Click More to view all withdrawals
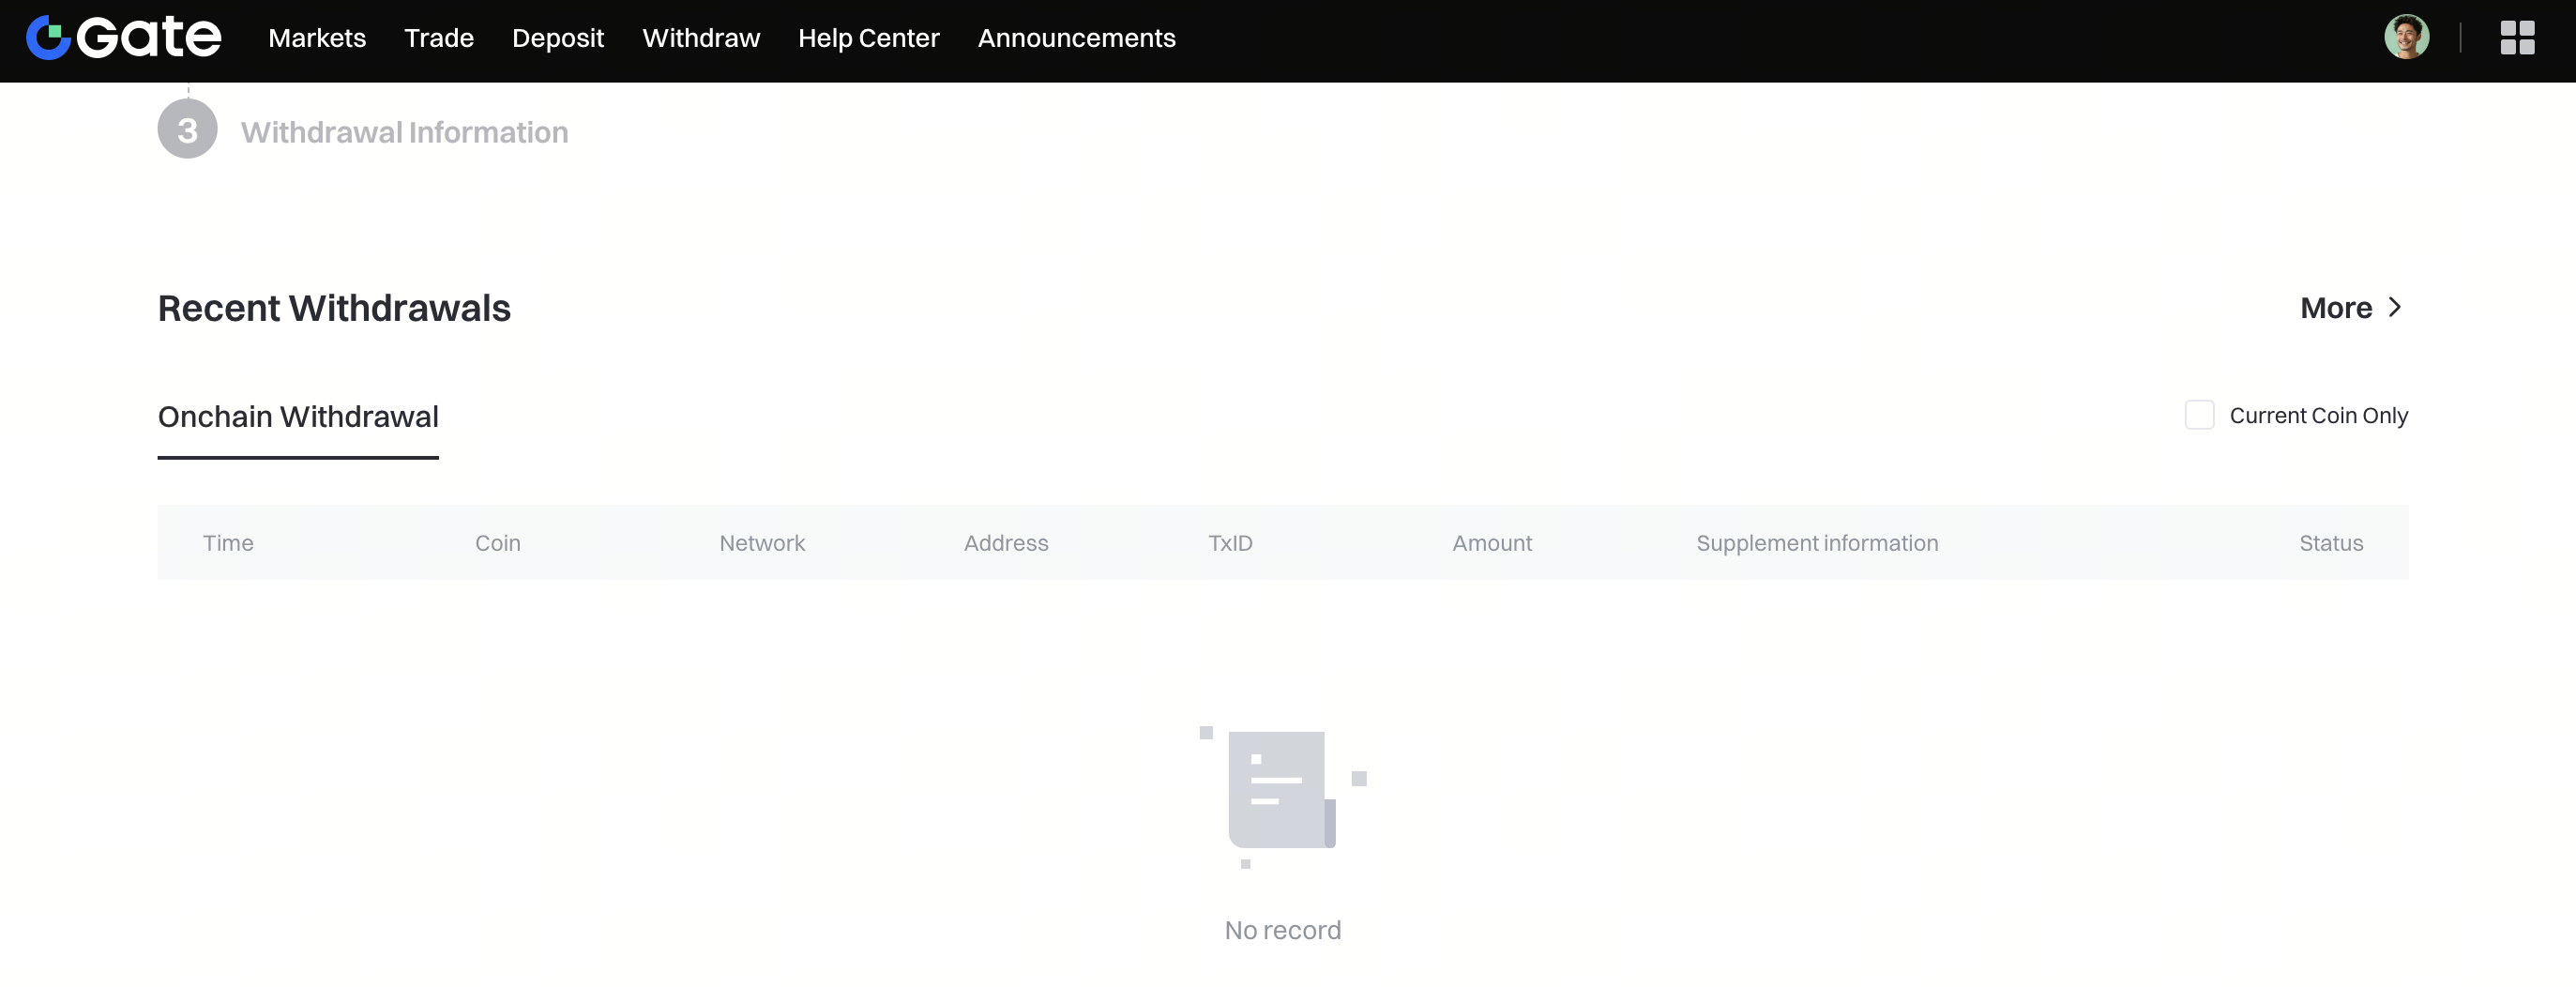This screenshot has width=2576, height=987. click(2335, 308)
